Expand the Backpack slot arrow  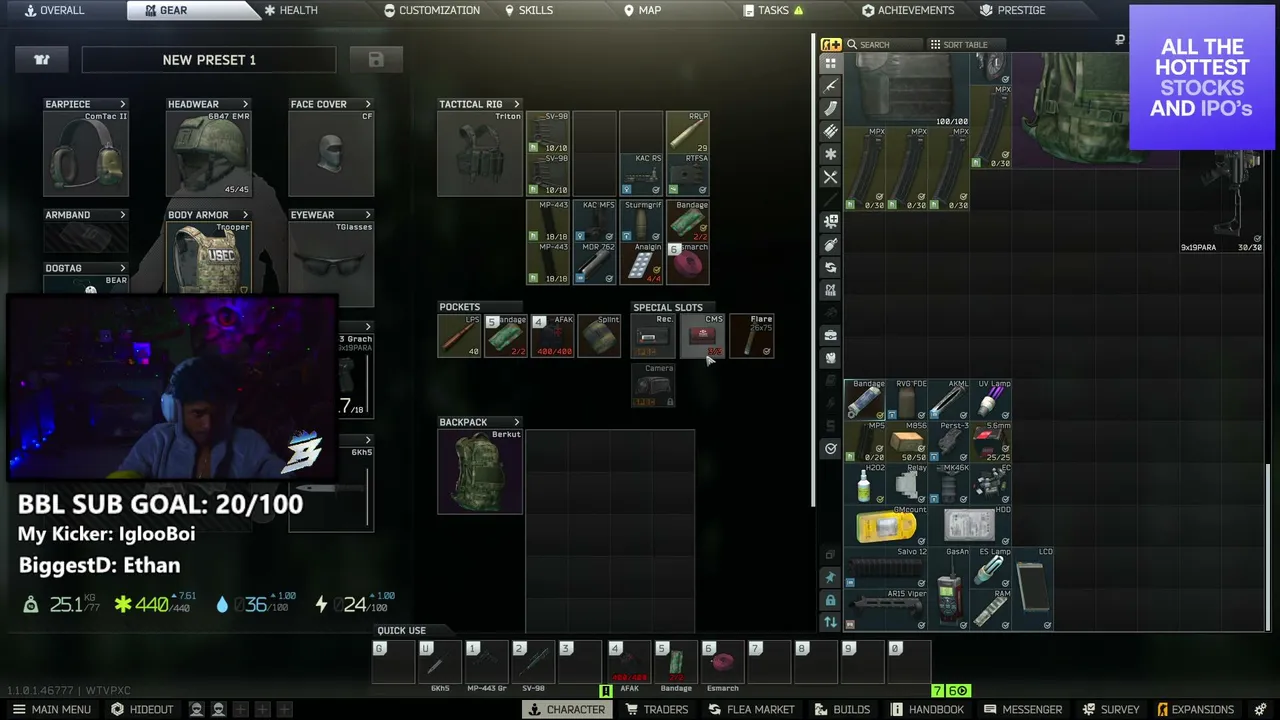(517, 422)
